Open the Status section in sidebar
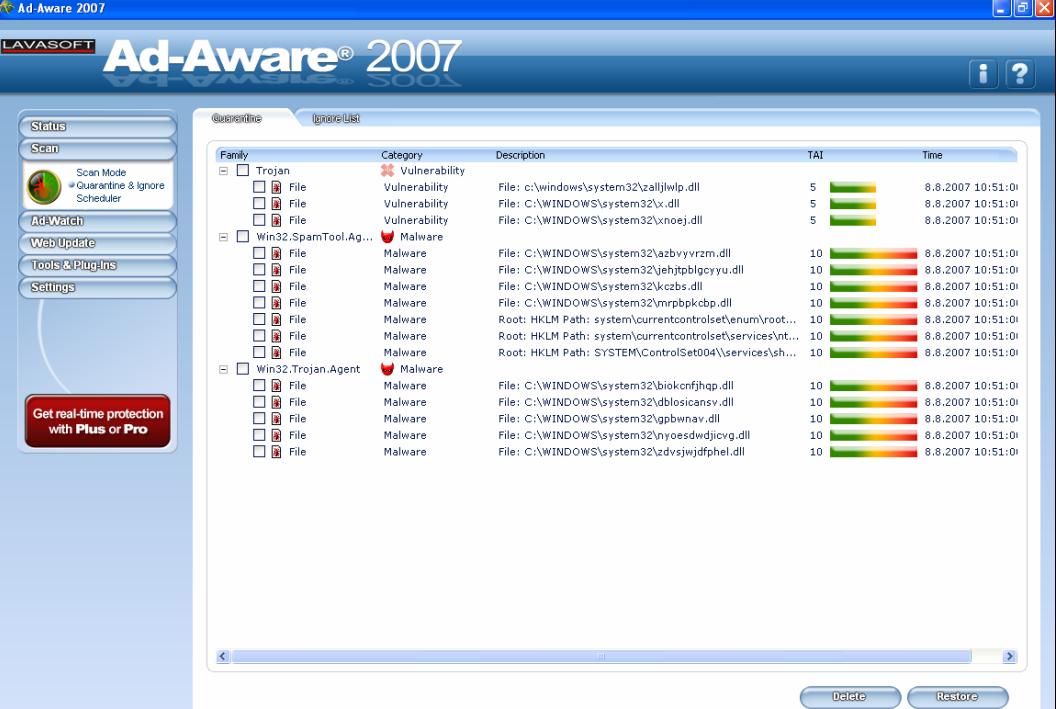This screenshot has width=1056, height=709. [x=98, y=127]
